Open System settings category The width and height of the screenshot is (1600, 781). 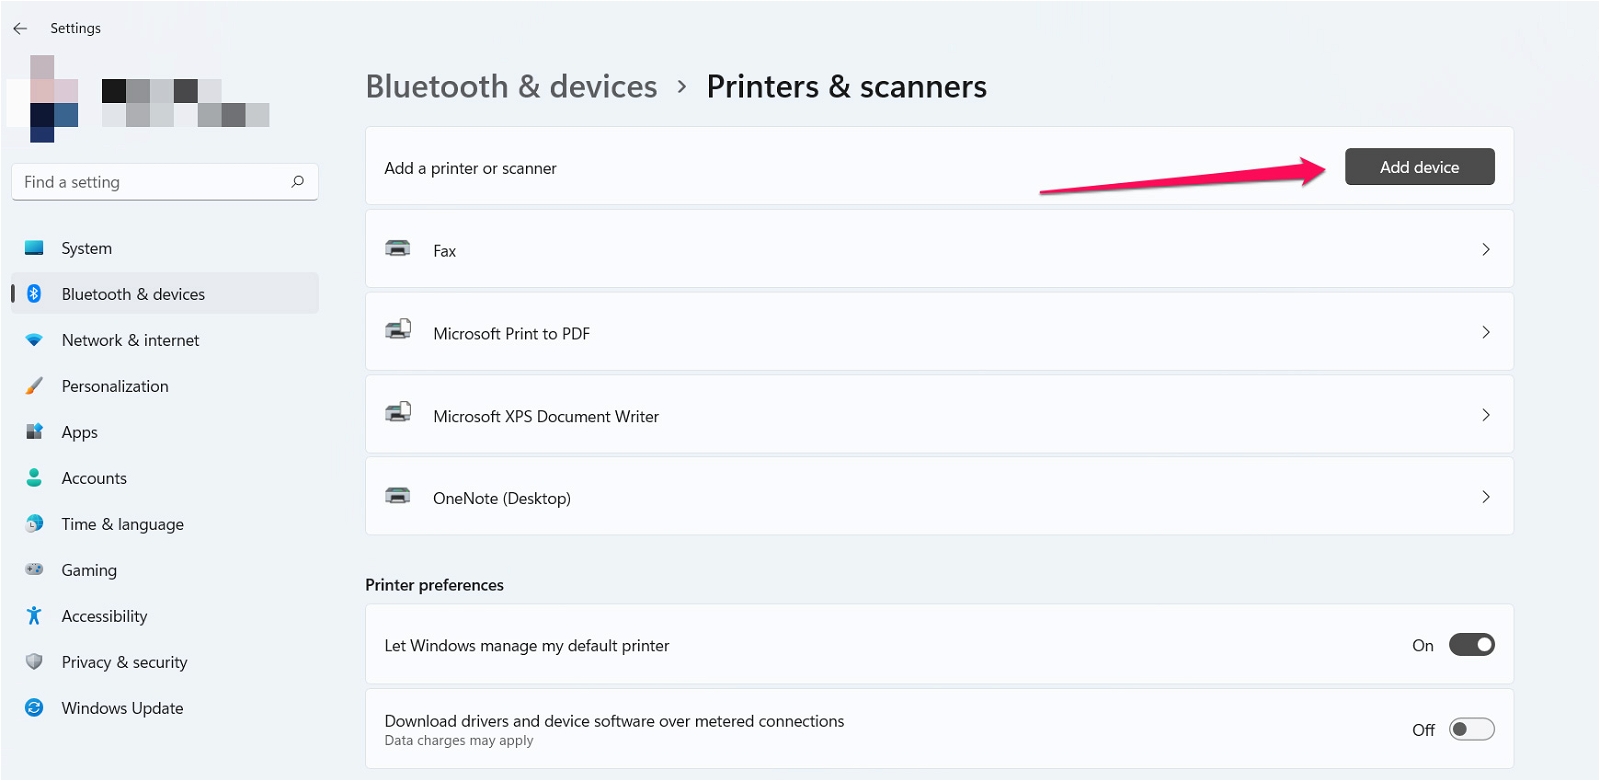pos(165,248)
